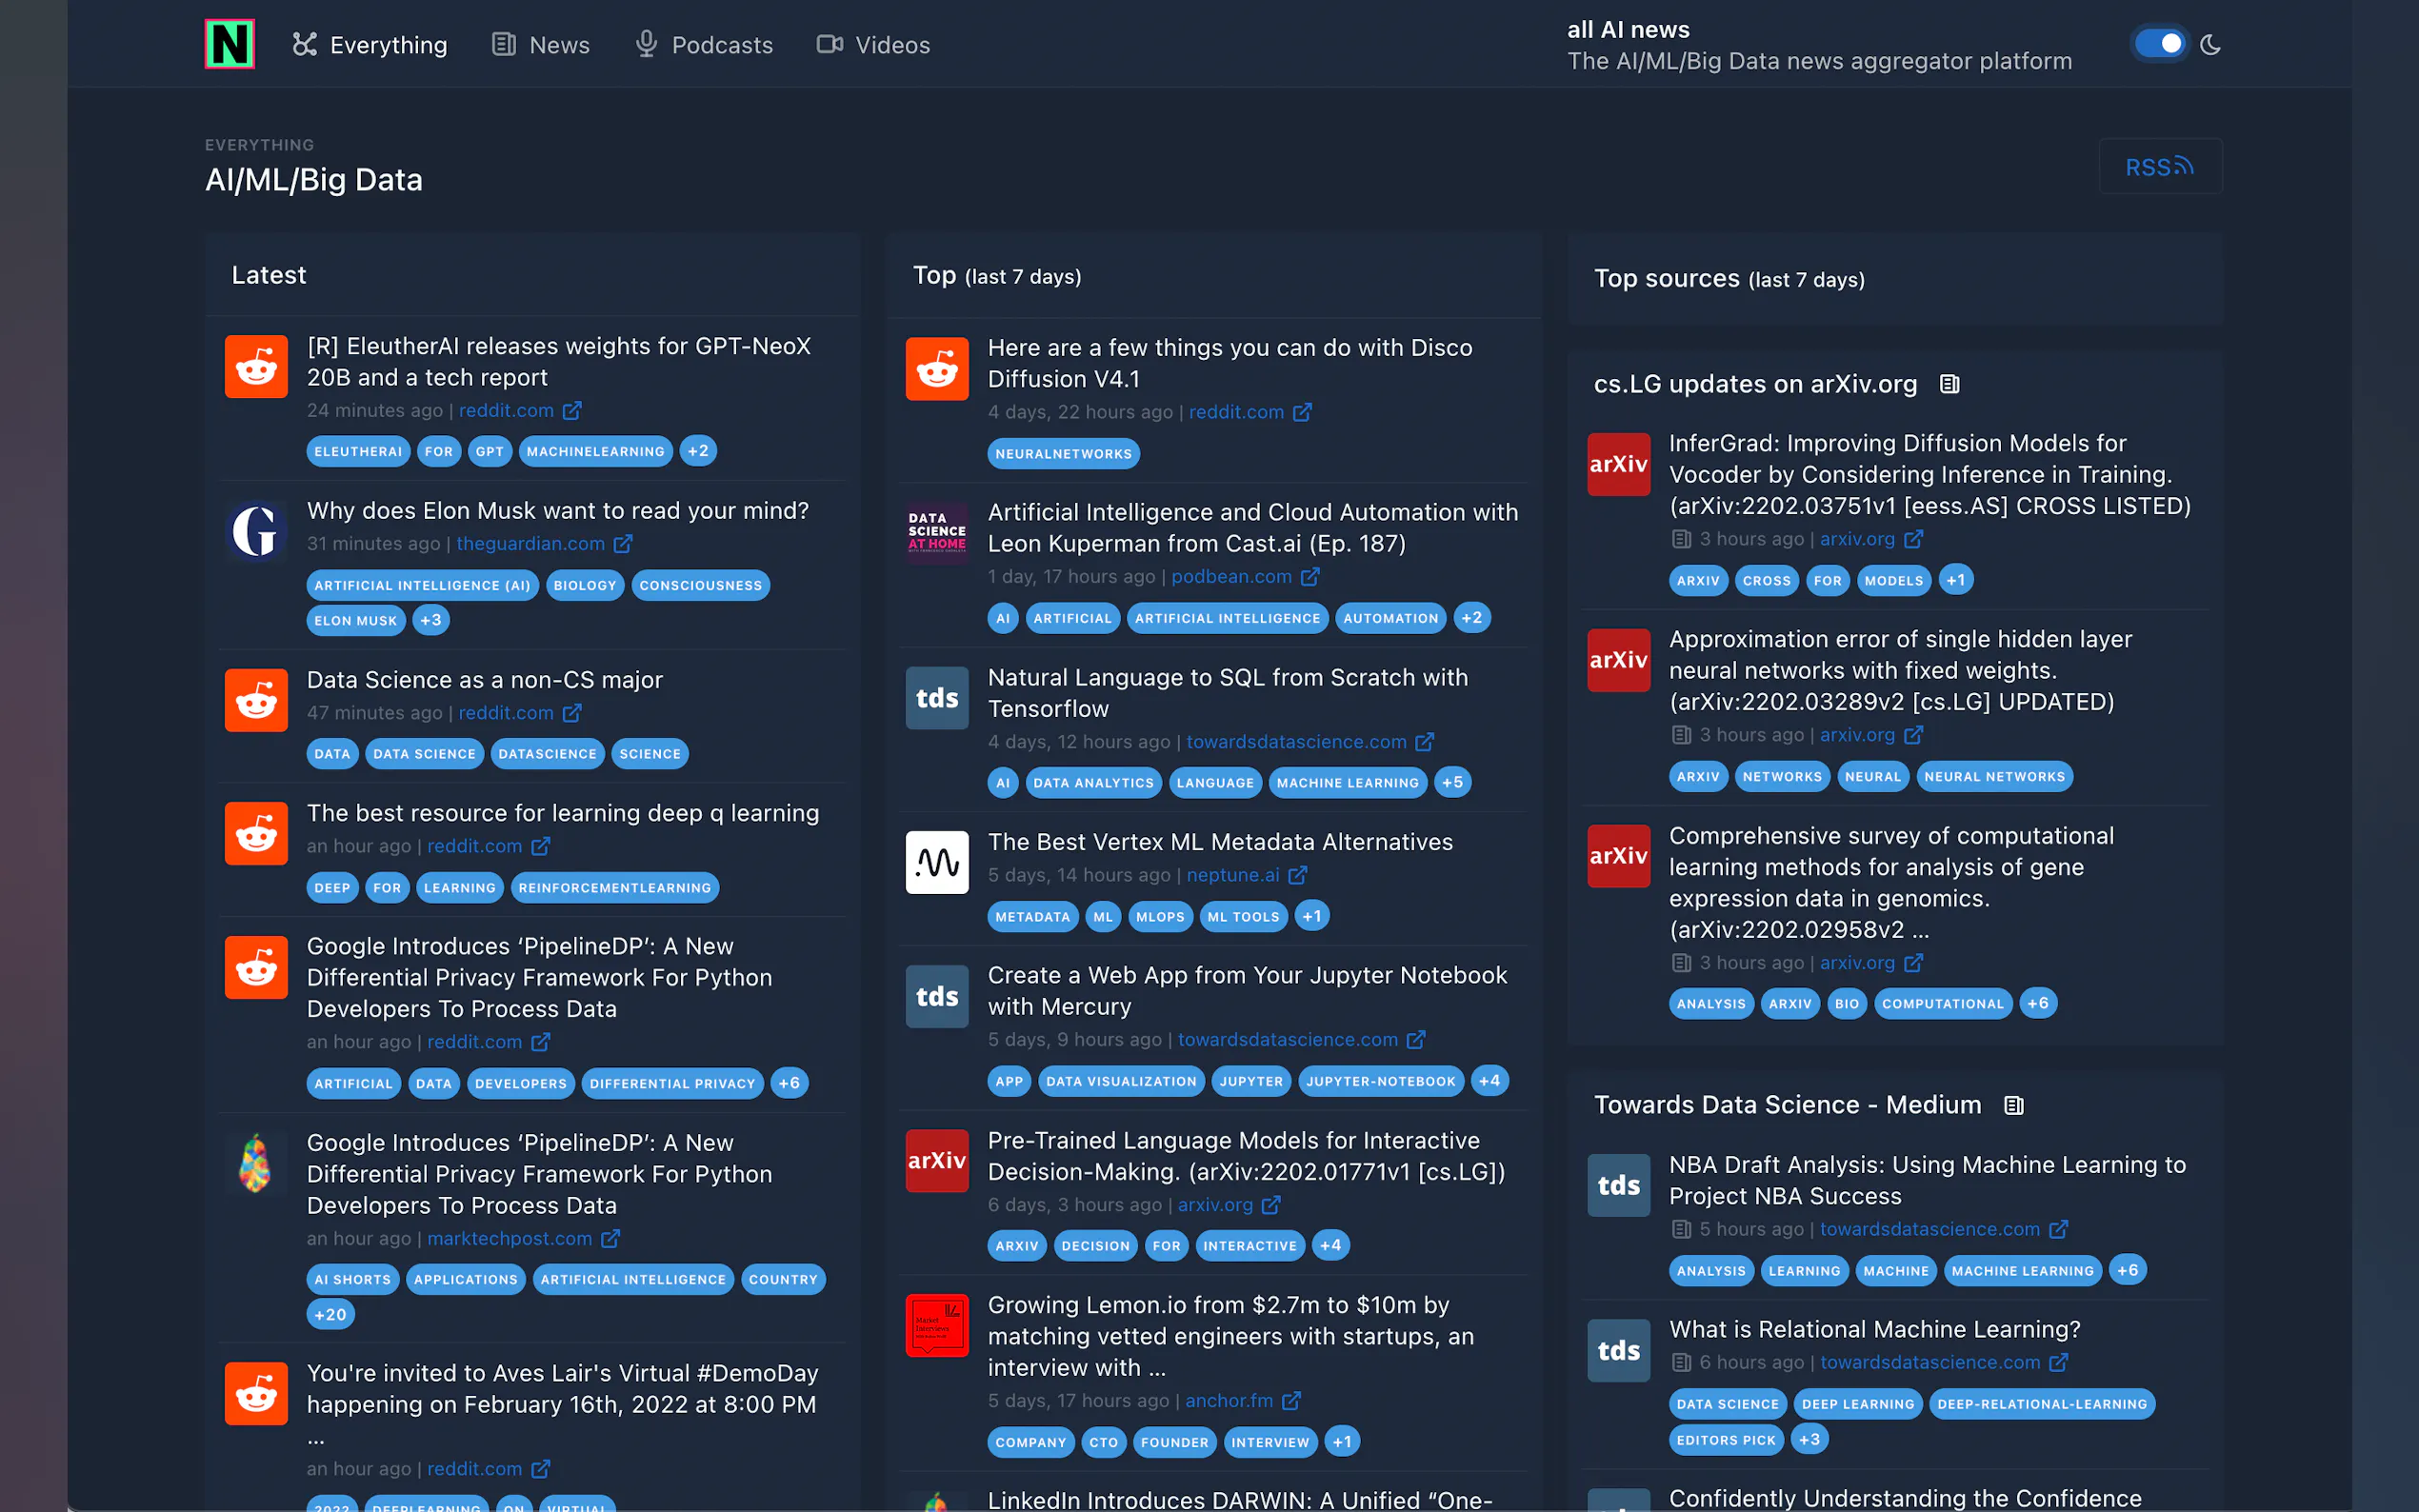The width and height of the screenshot is (2419, 1512).
Task: Open external link icon next to theguardian.com
Action: coord(623,544)
